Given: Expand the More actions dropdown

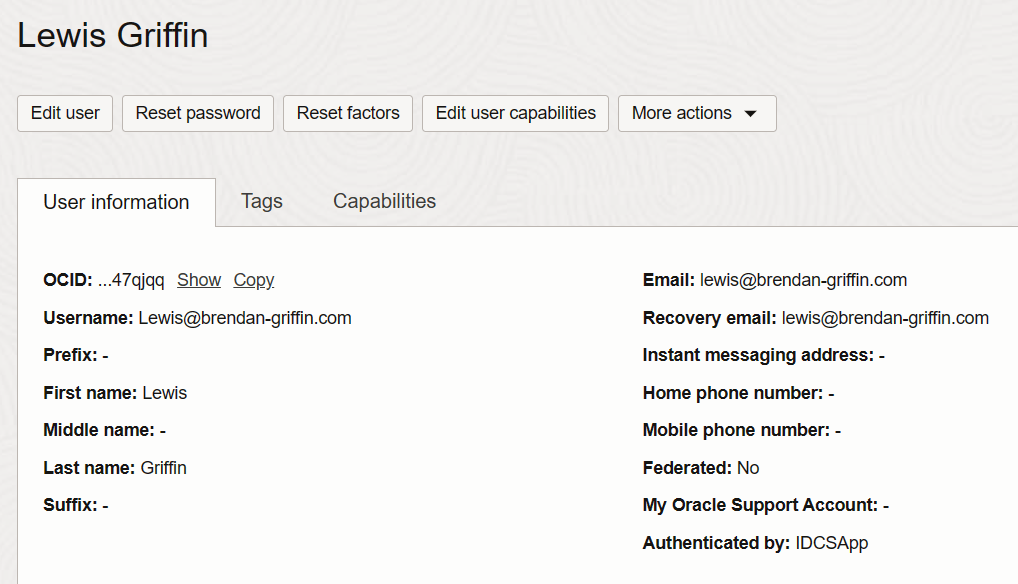Looking at the screenshot, I should pyautogui.click(x=696, y=113).
